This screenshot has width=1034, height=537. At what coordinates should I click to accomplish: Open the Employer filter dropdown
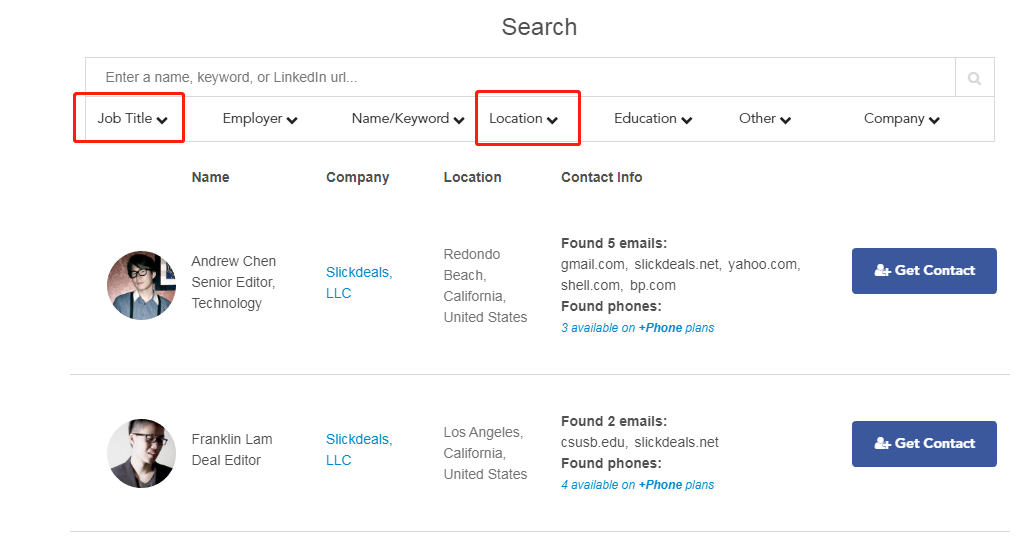point(260,119)
